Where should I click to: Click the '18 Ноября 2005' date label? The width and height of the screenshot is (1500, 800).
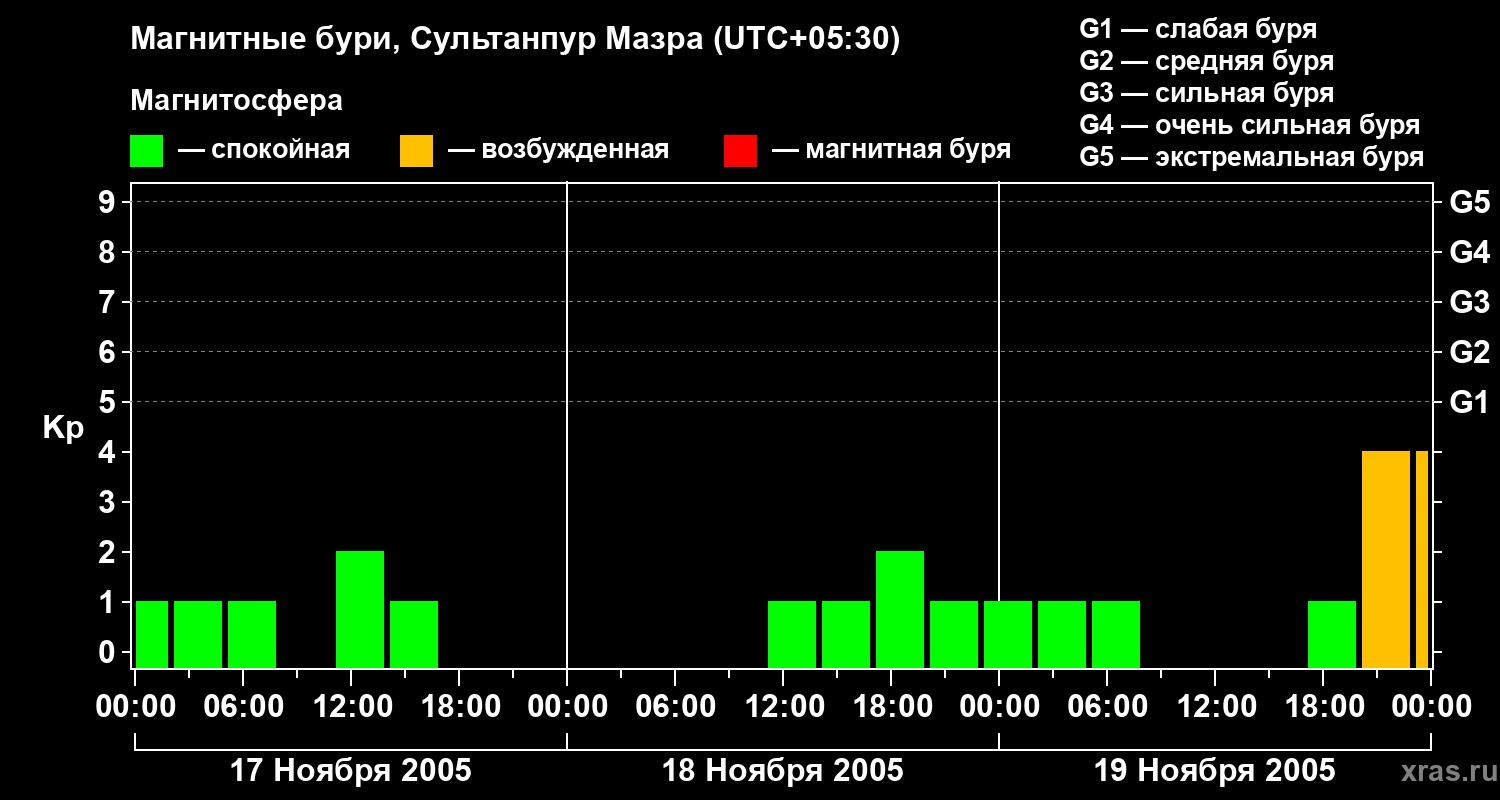(783, 770)
